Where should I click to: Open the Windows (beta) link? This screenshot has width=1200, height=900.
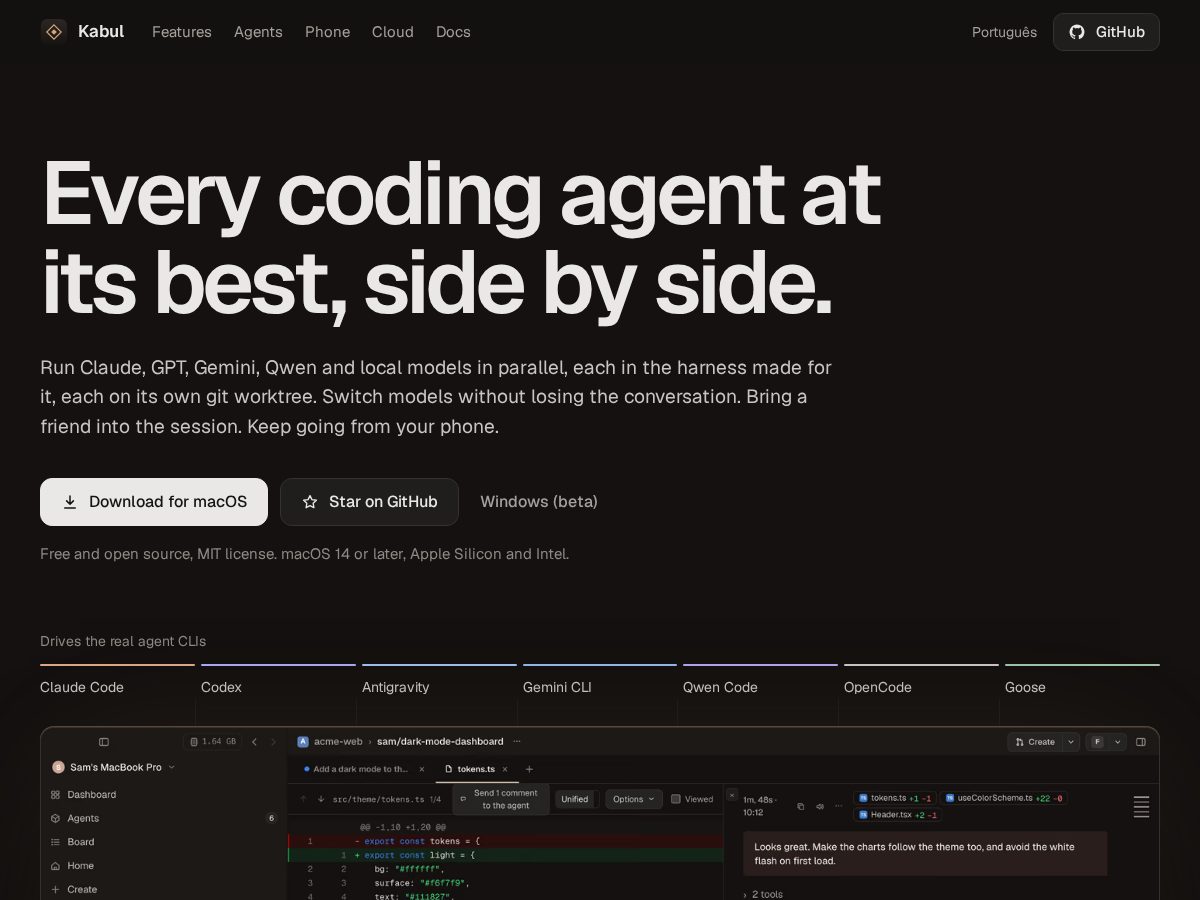pyautogui.click(x=539, y=502)
